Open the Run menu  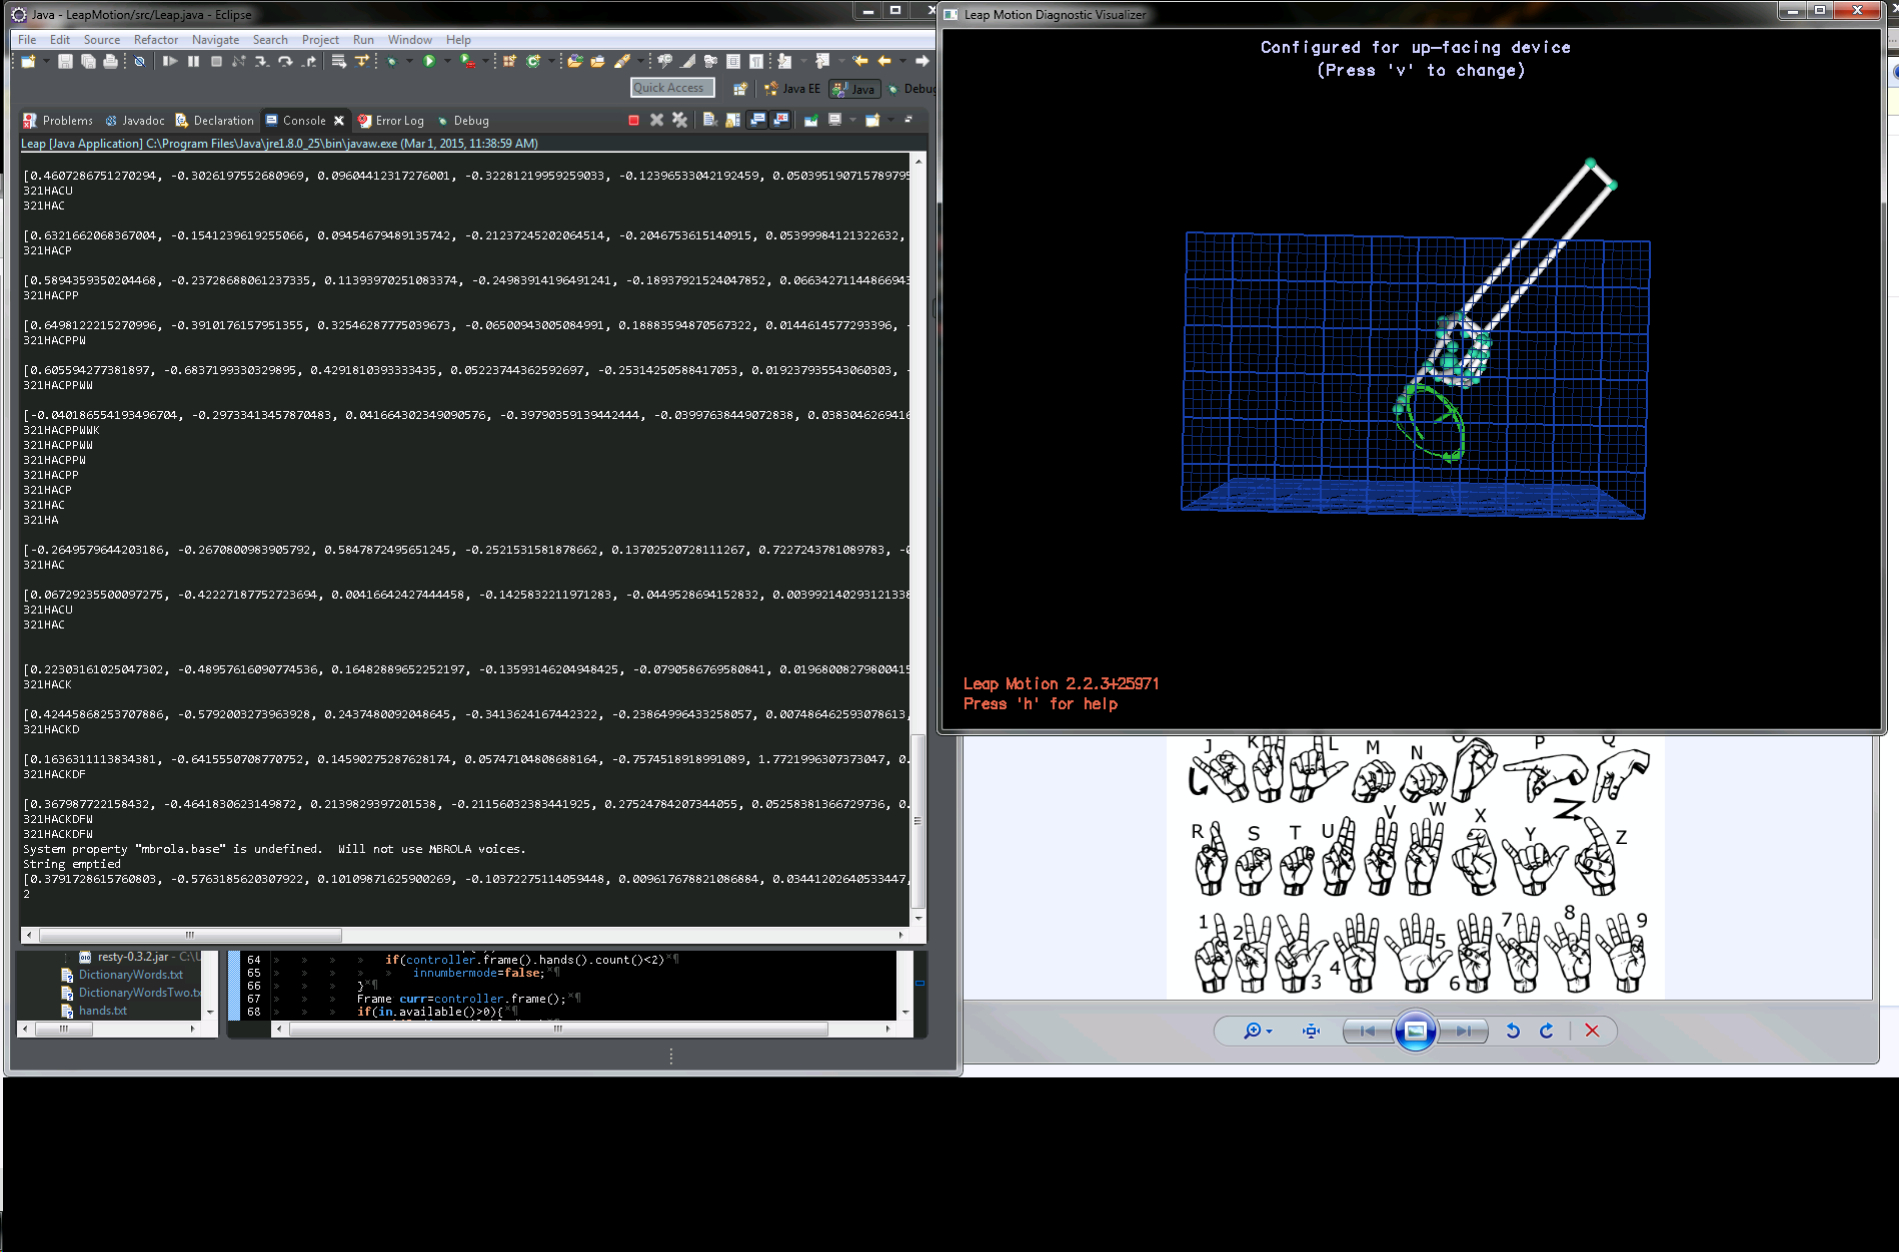363,40
